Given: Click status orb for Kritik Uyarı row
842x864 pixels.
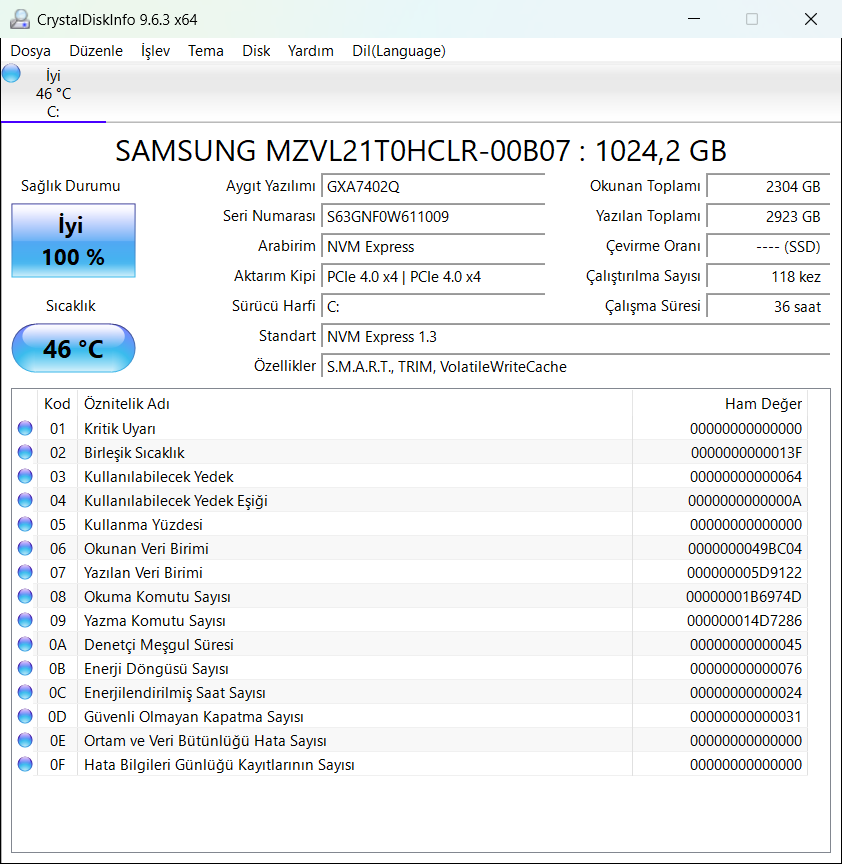Looking at the screenshot, I should tap(25, 428).
